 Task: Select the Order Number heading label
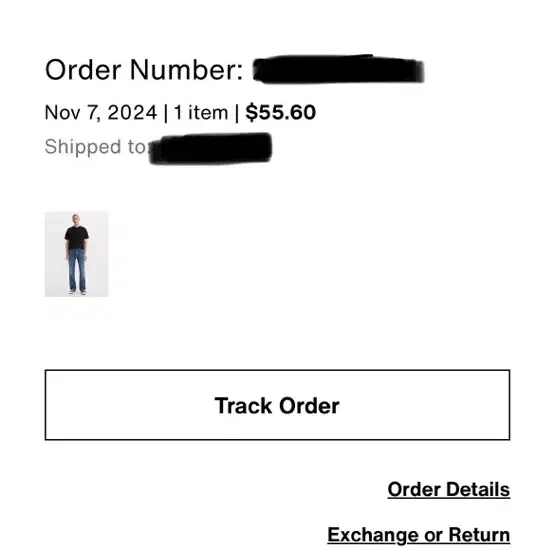(x=144, y=70)
